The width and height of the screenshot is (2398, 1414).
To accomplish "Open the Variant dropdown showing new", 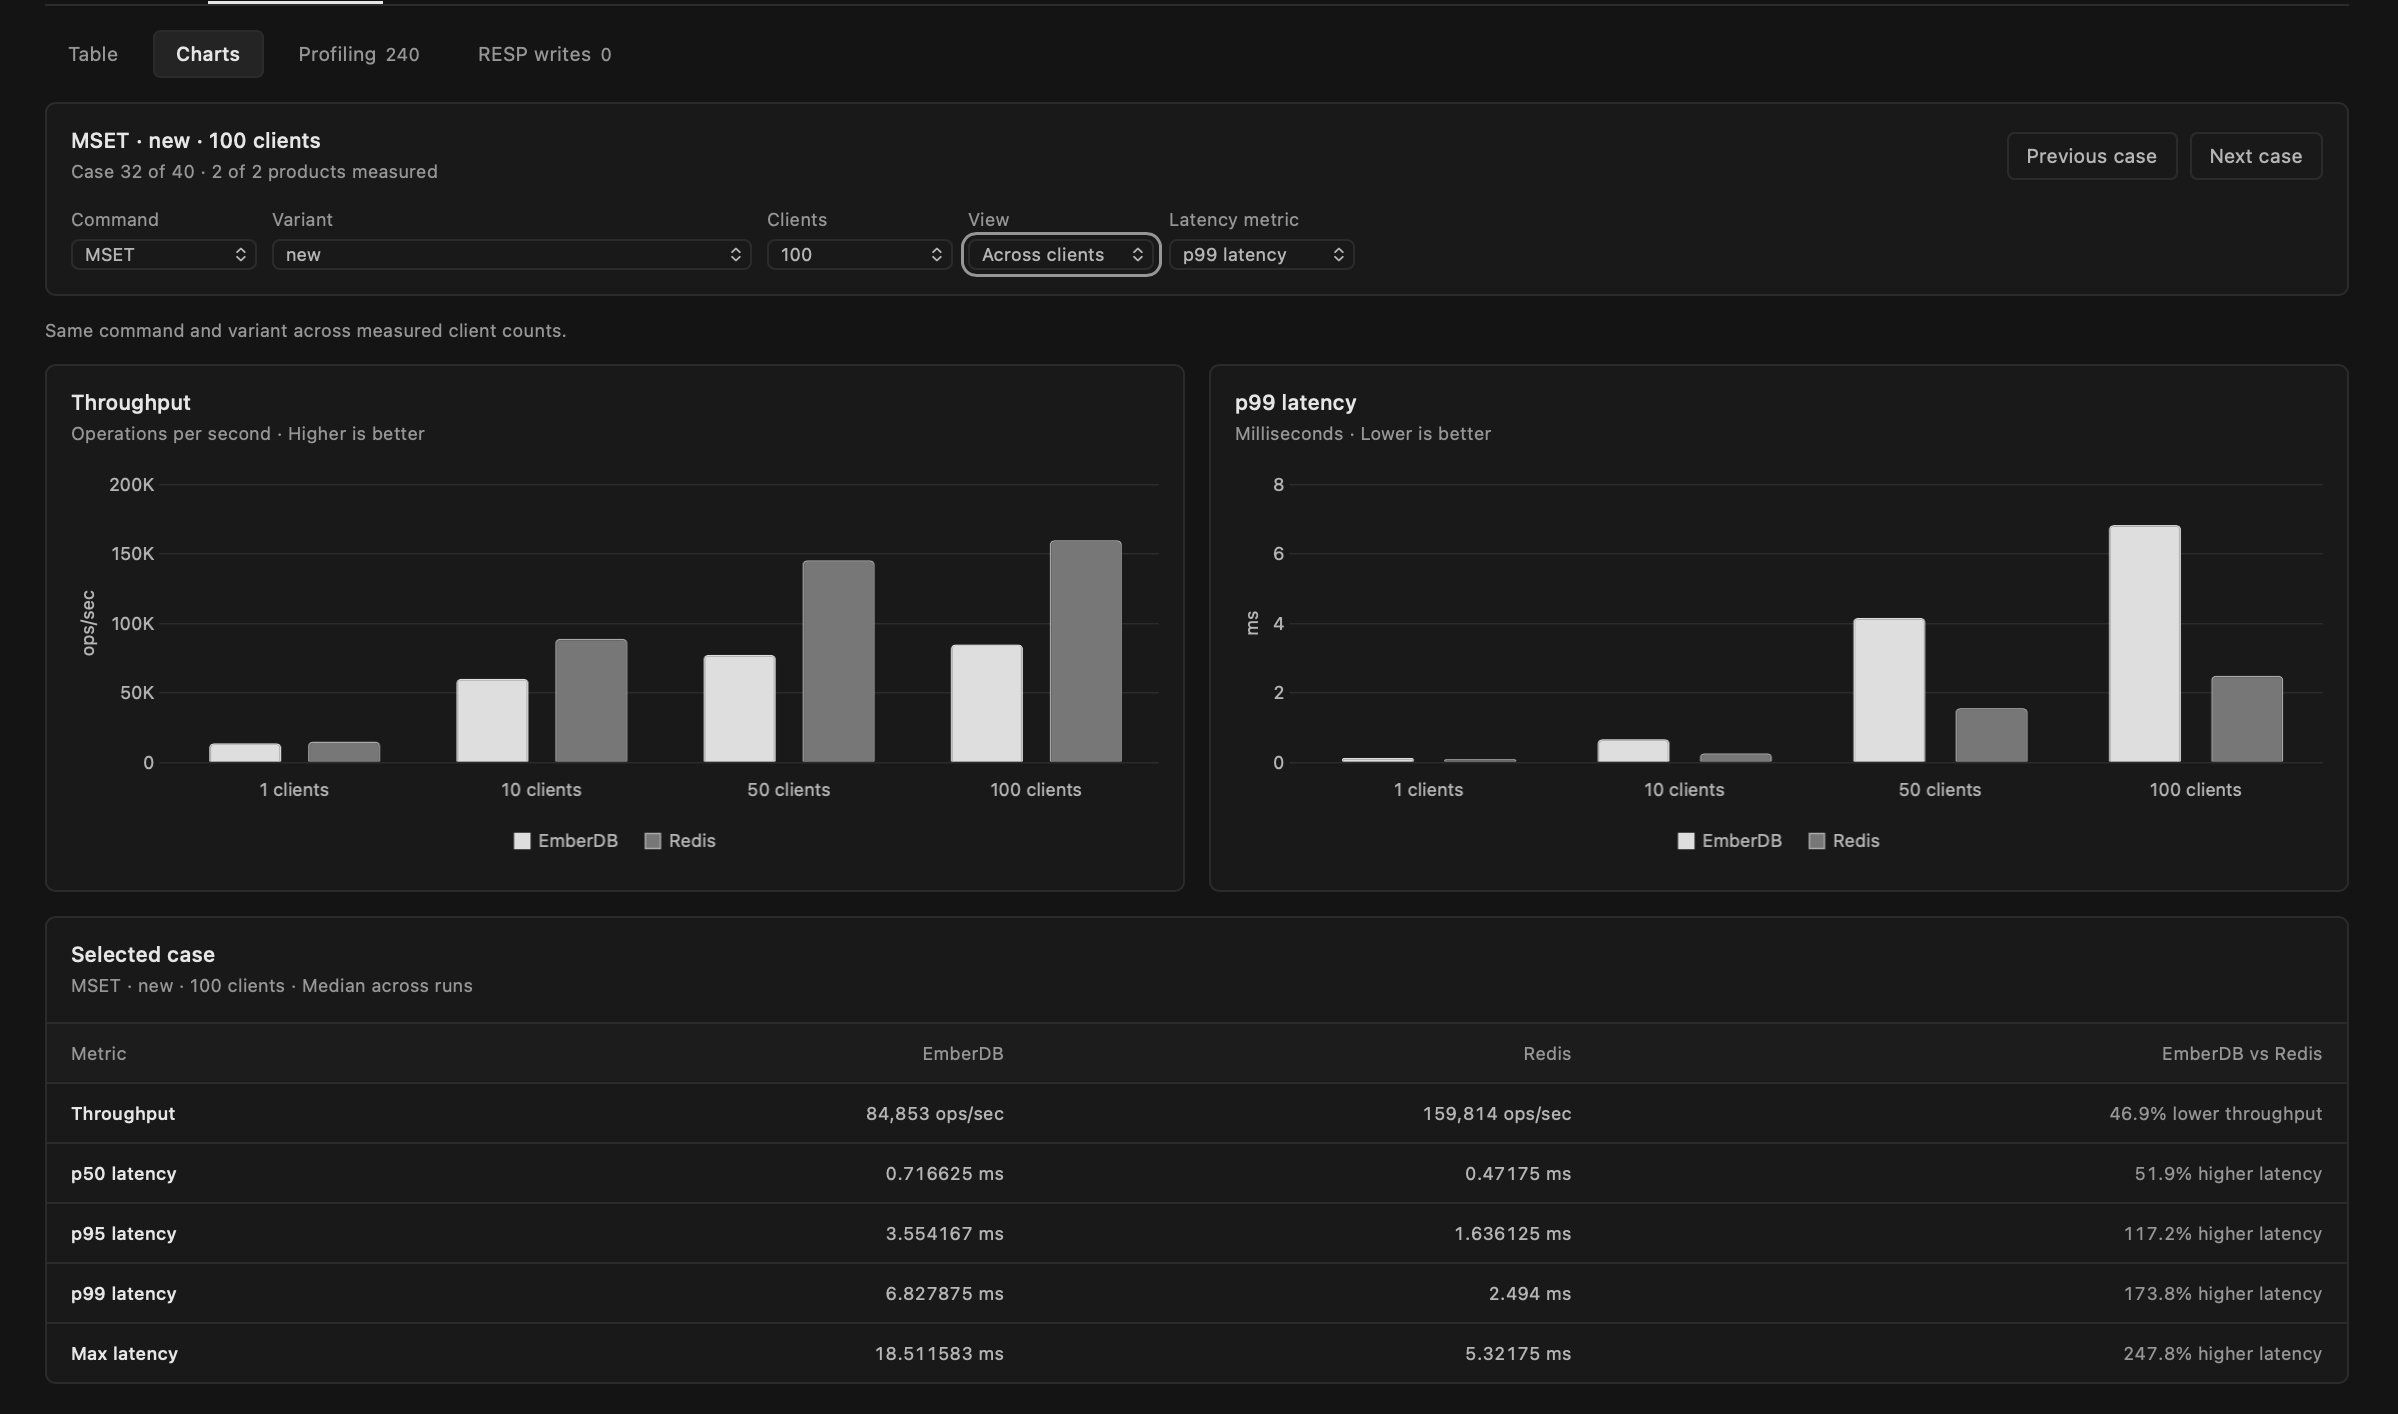I will tap(511, 255).
